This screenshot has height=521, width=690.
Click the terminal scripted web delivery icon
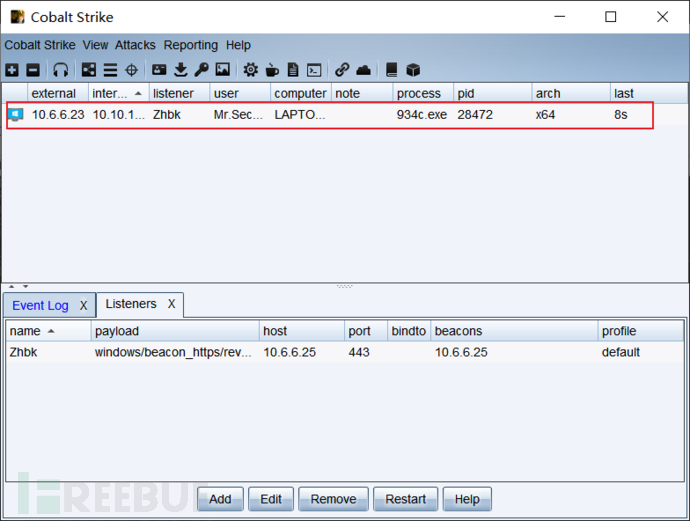(x=314, y=70)
